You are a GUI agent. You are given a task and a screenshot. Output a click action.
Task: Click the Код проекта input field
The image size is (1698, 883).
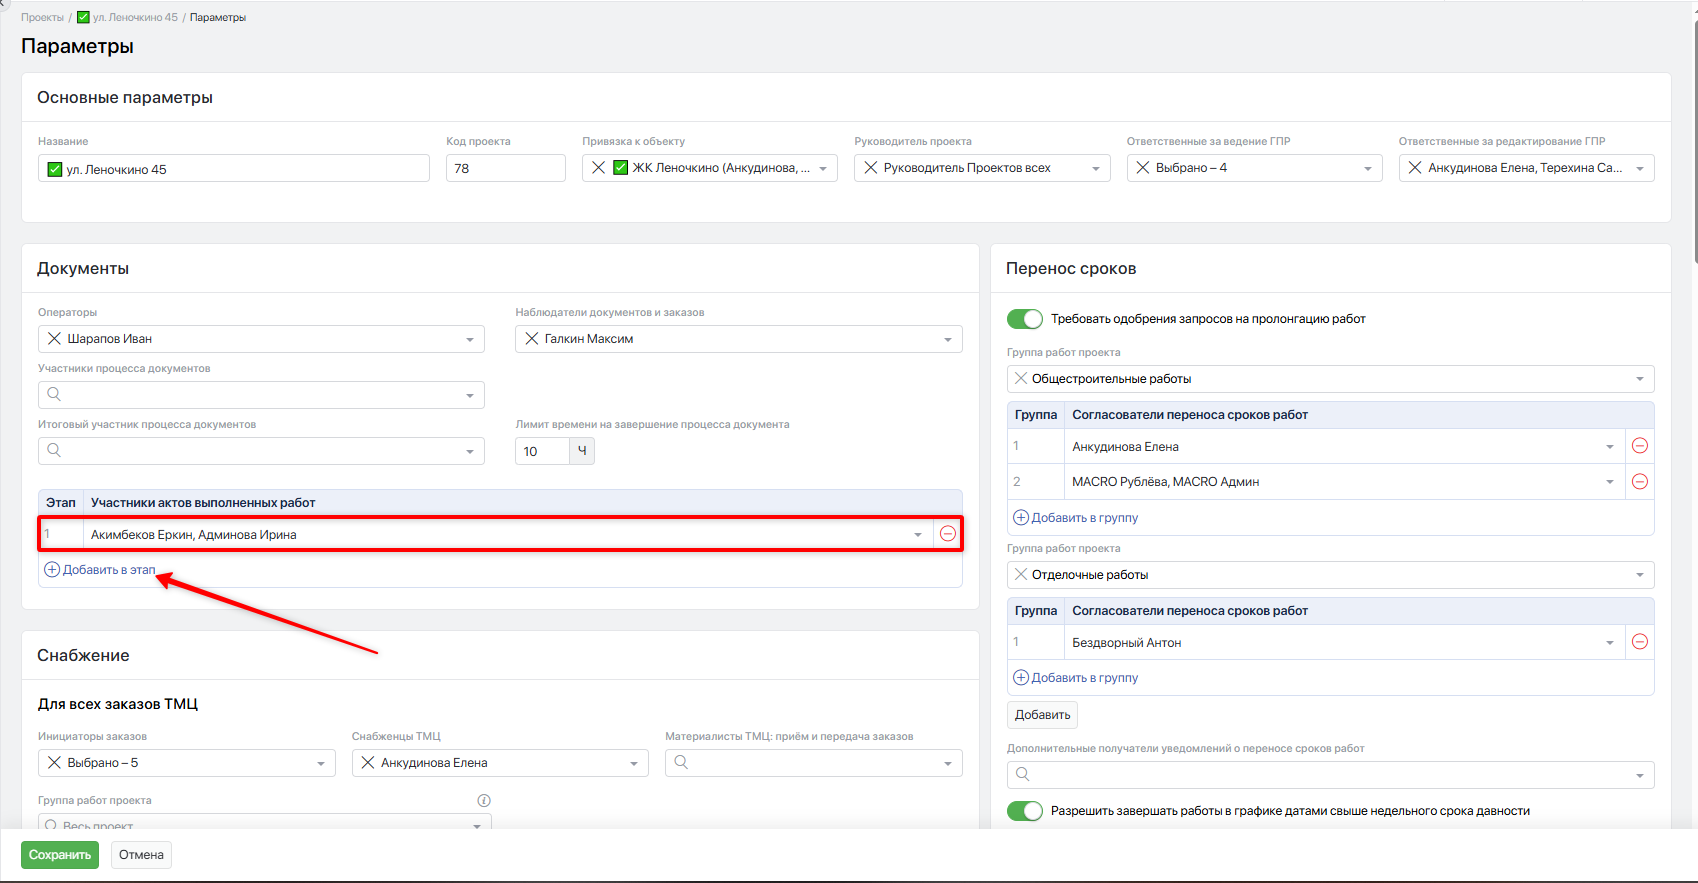[505, 168]
